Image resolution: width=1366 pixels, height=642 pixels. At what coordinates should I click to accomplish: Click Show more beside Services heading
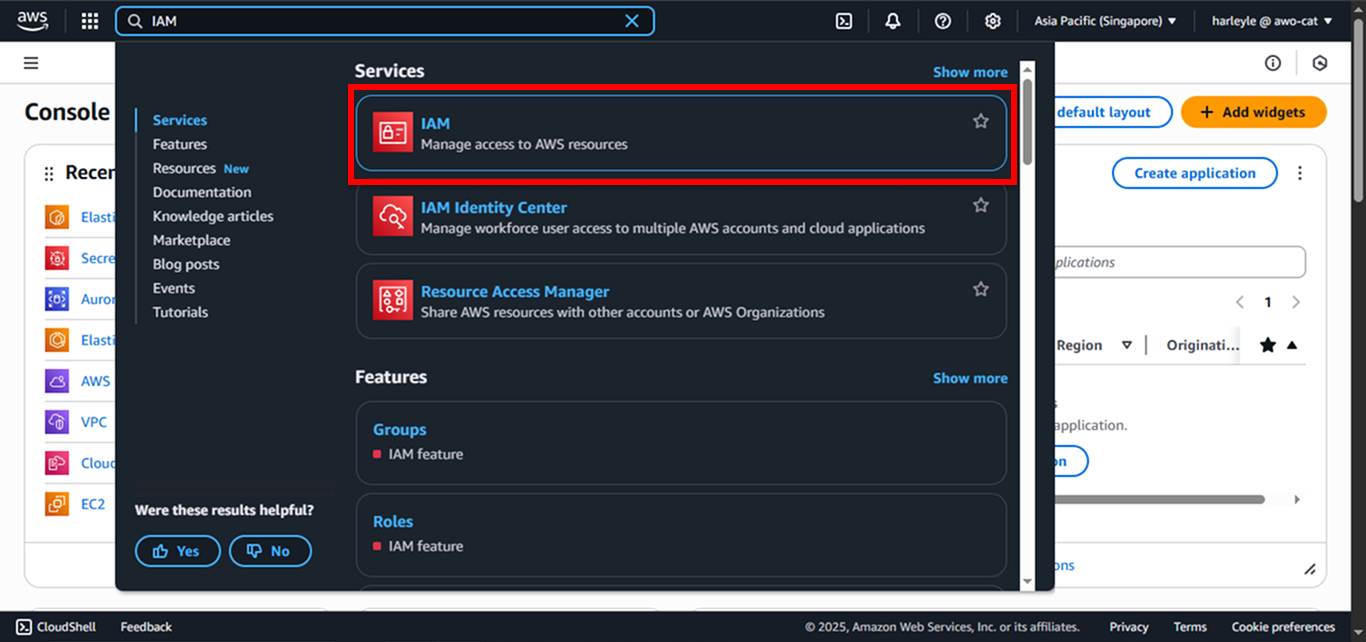(x=970, y=72)
